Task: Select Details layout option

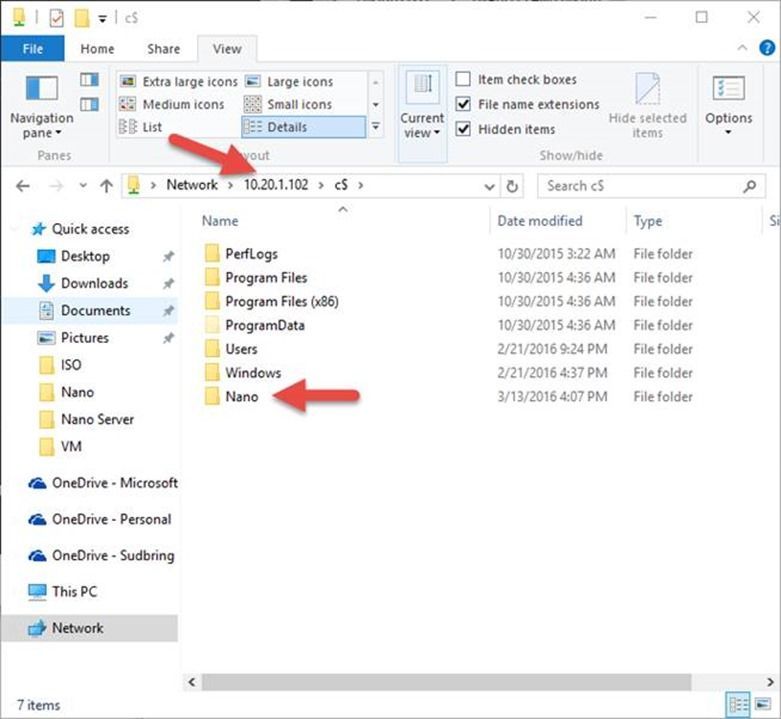Action: pos(303,127)
